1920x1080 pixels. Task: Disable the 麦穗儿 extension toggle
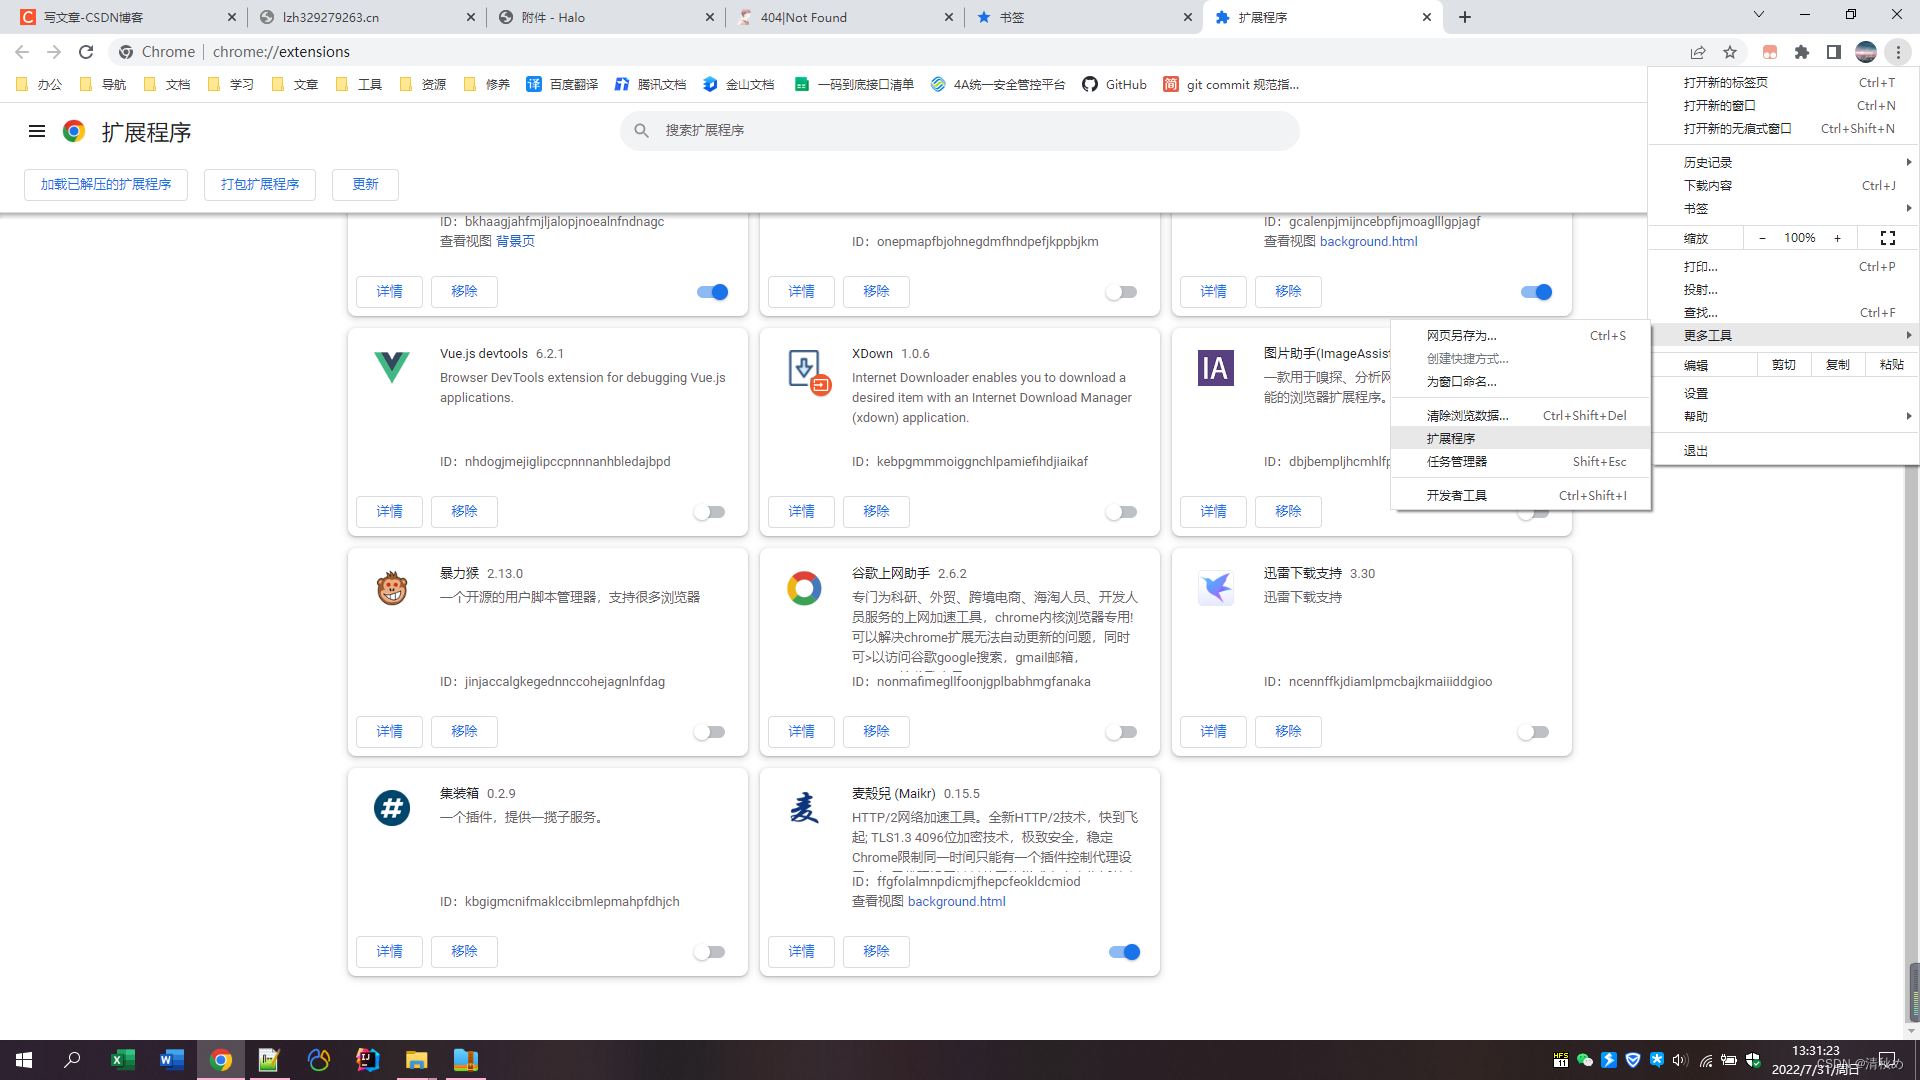[x=1123, y=951]
